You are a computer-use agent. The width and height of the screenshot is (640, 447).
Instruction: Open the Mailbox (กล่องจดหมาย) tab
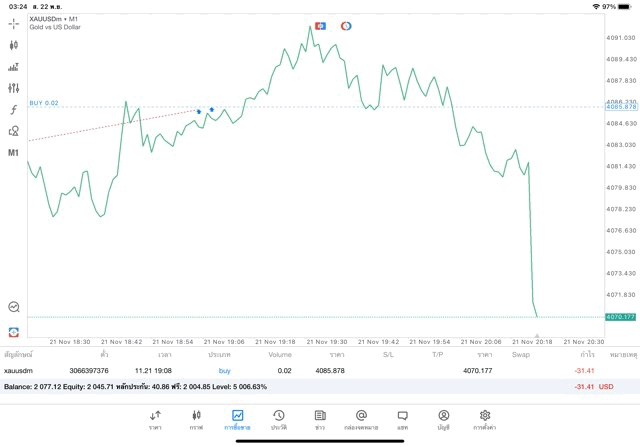[x=361, y=418]
